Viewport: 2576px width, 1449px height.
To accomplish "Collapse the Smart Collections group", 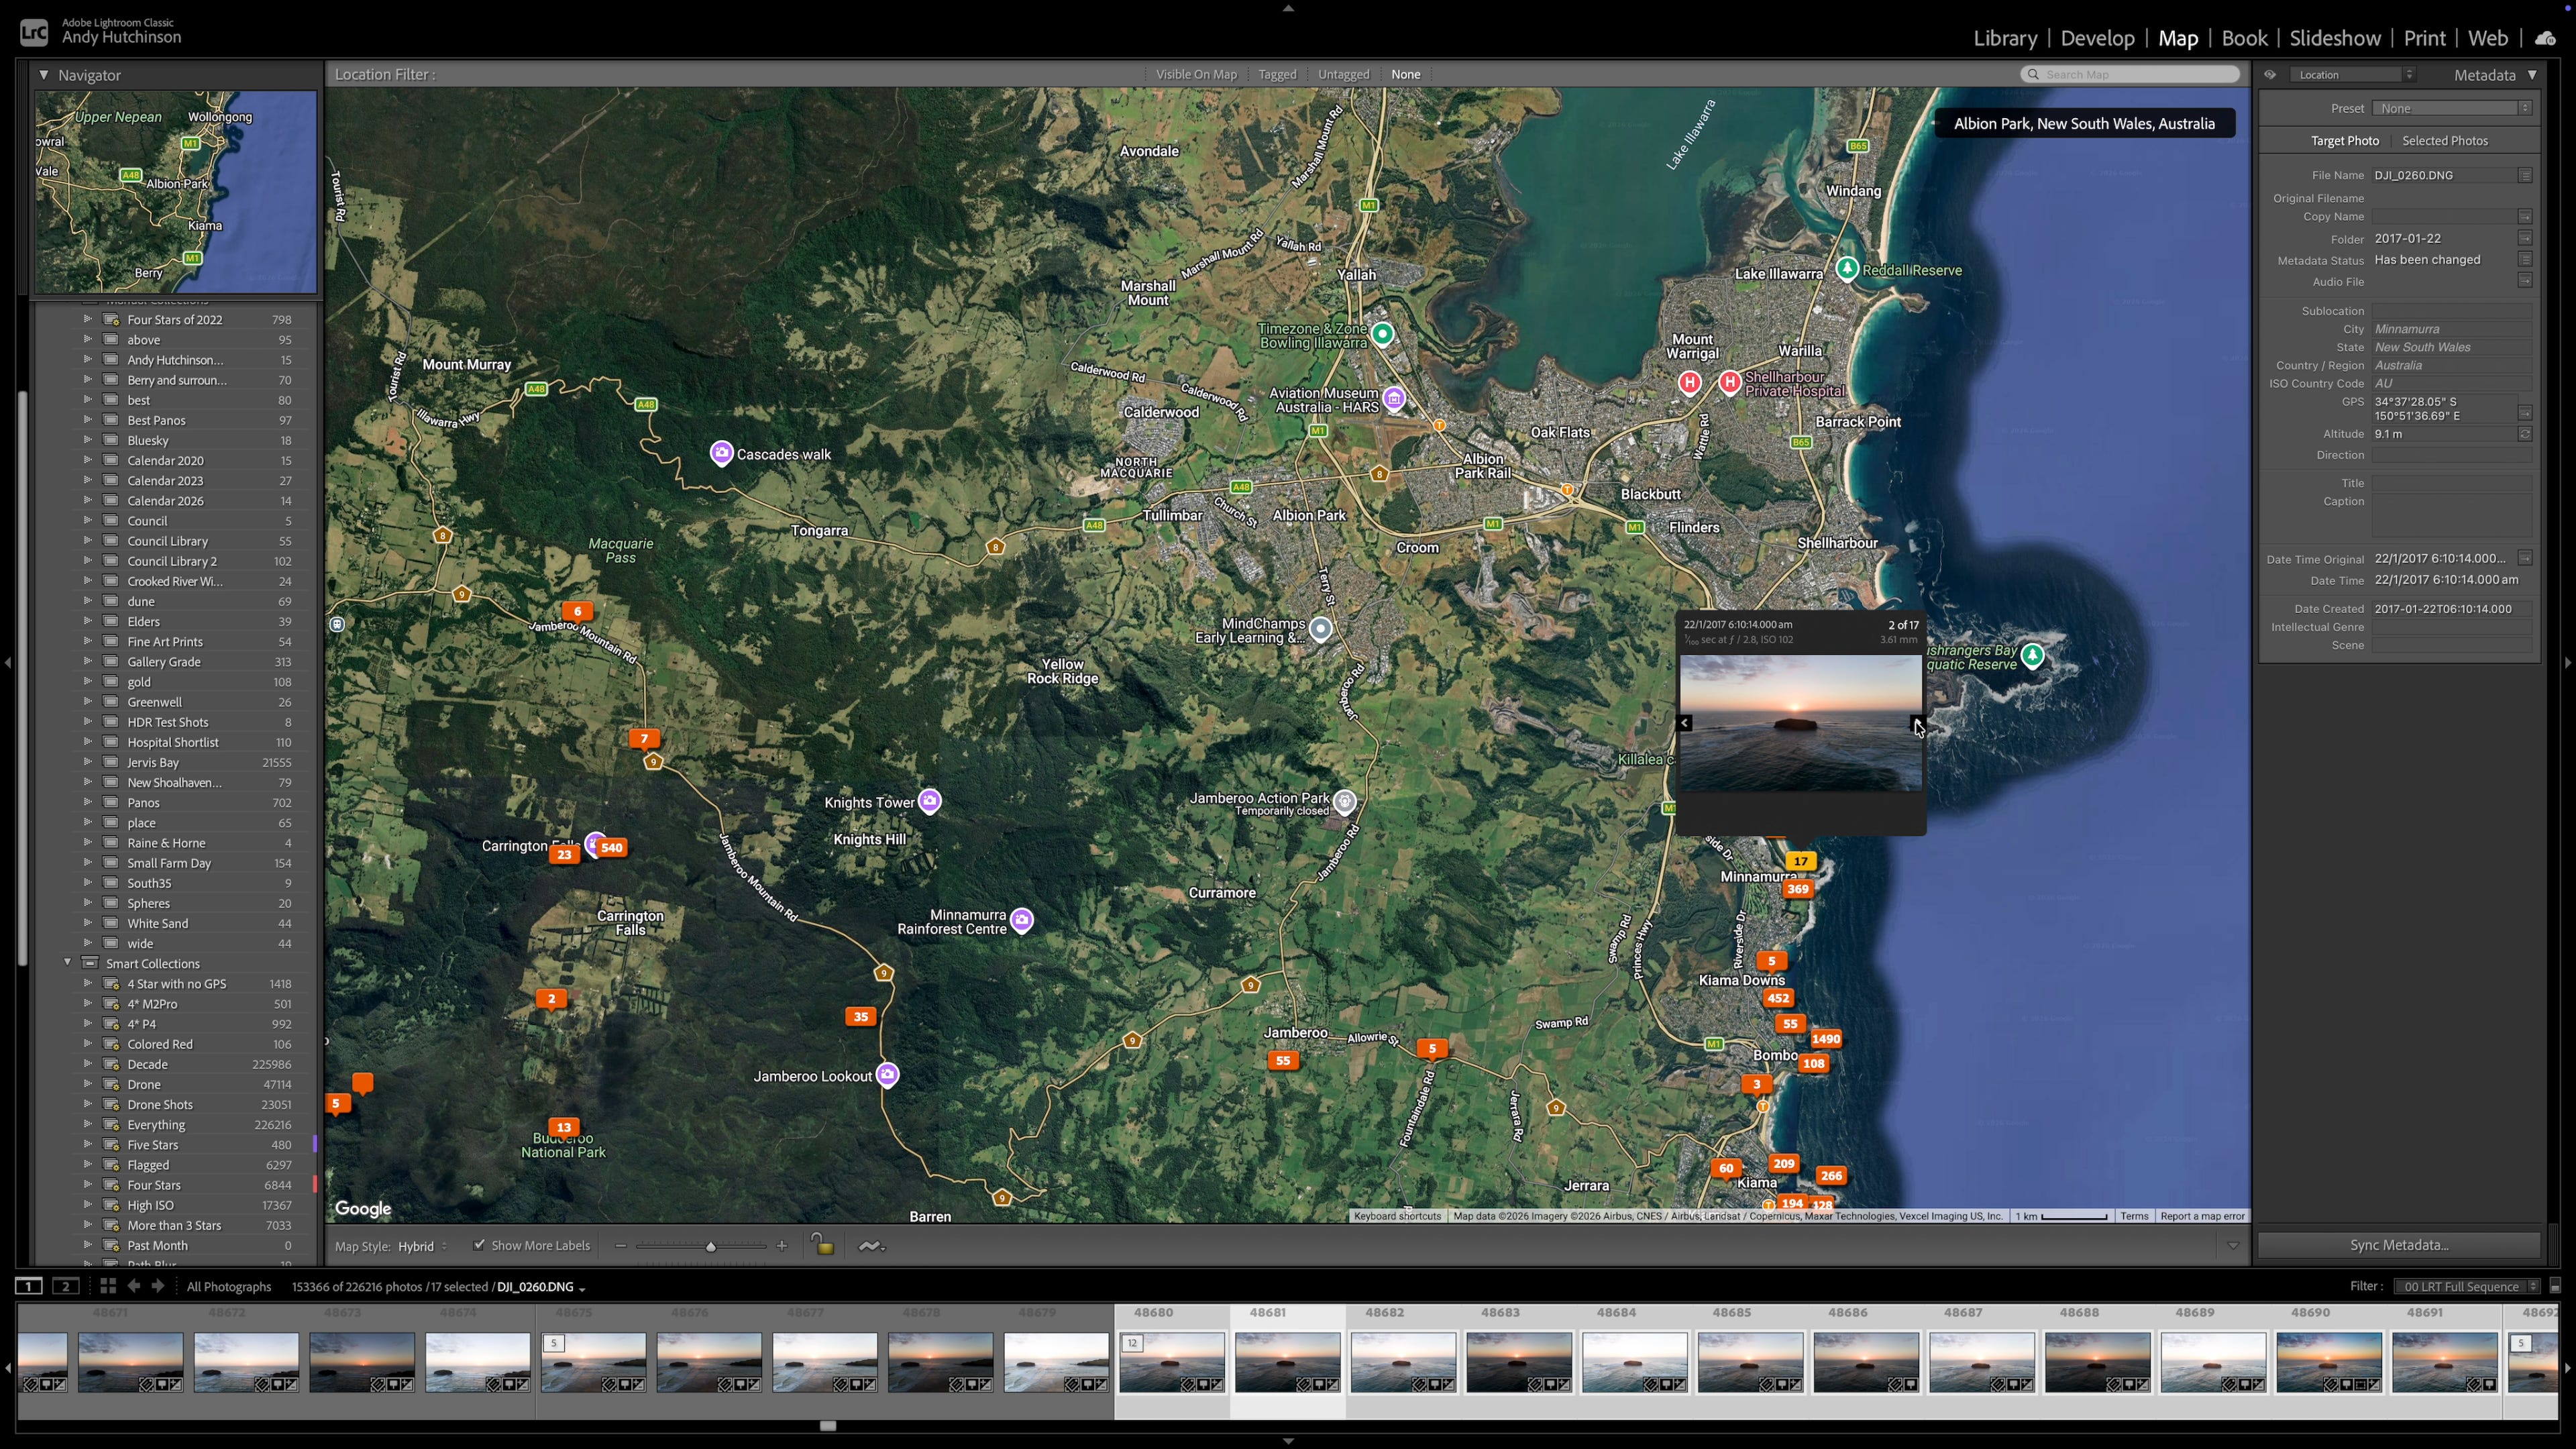I will 68,963.
